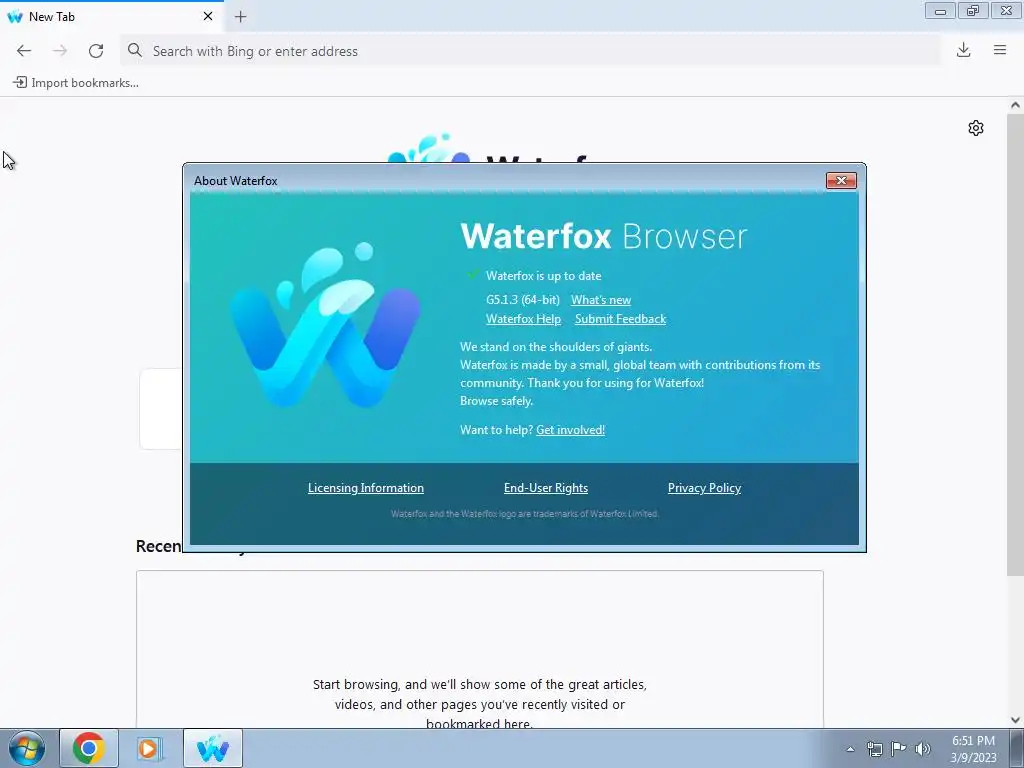Open the Waterfox Help link
The image size is (1024, 768).
523,319
